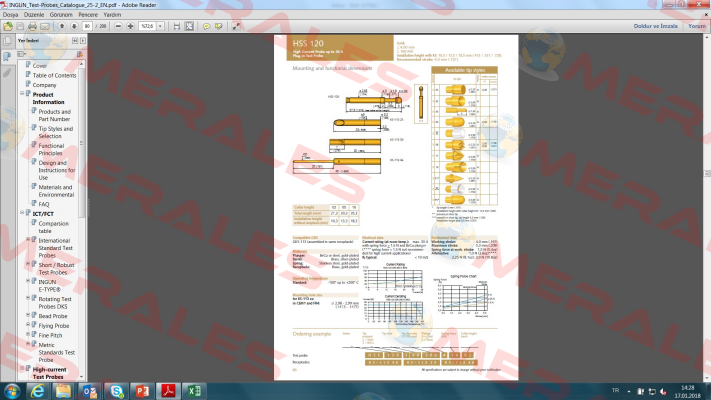Open the Yardım menu

pos(112,15)
